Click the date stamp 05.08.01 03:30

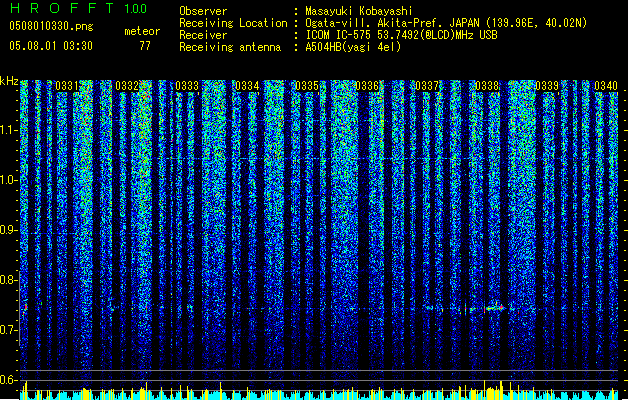click(51, 46)
